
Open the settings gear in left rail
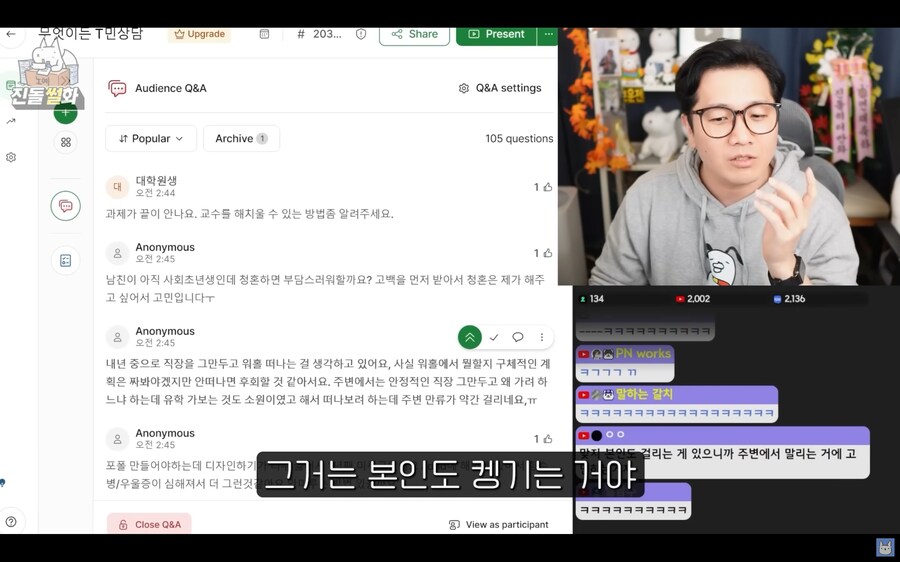pos(11,157)
